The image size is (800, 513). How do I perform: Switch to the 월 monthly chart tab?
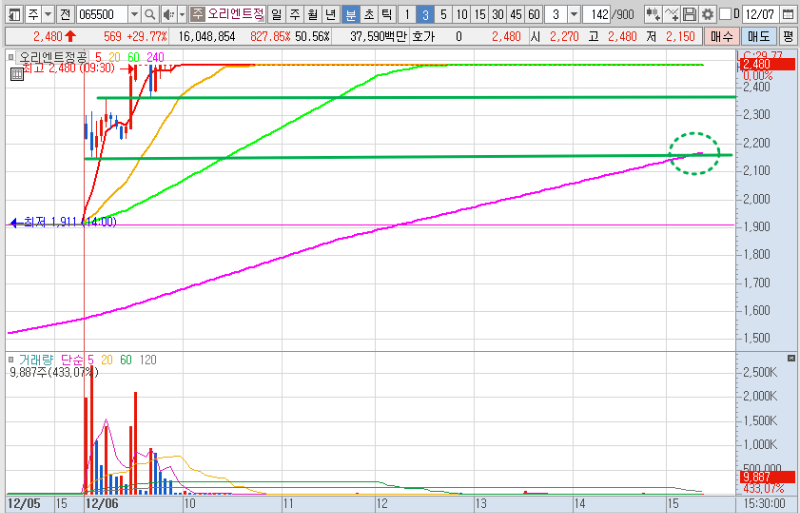click(312, 14)
